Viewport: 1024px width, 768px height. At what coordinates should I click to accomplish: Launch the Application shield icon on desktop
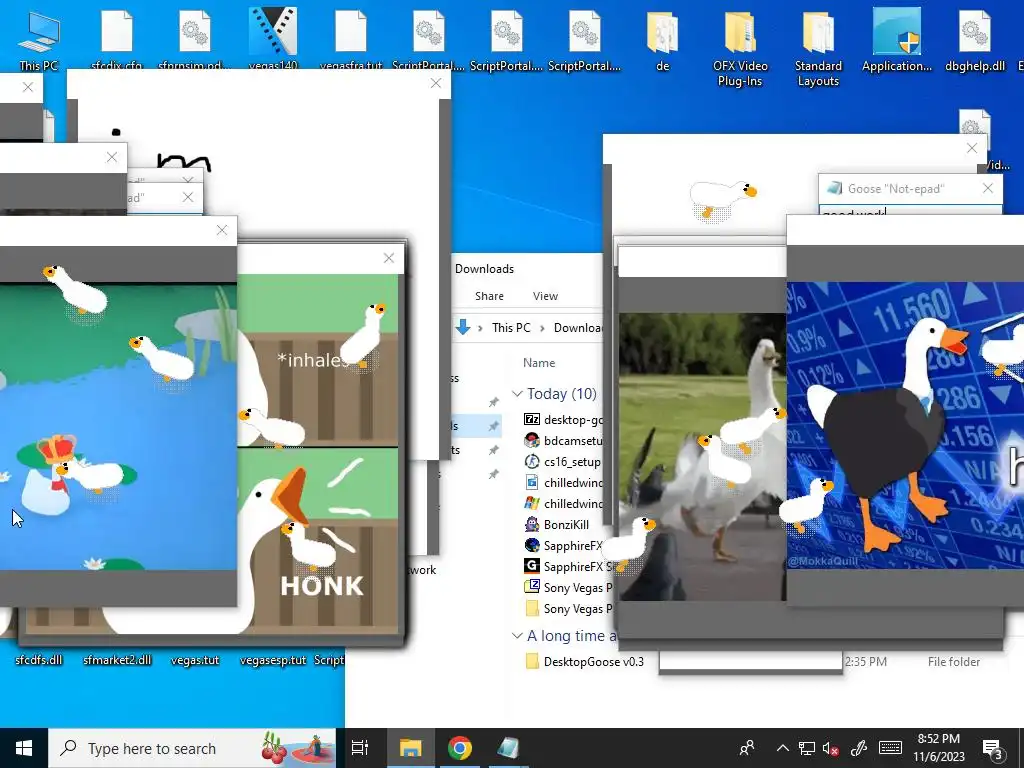point(897,40)
